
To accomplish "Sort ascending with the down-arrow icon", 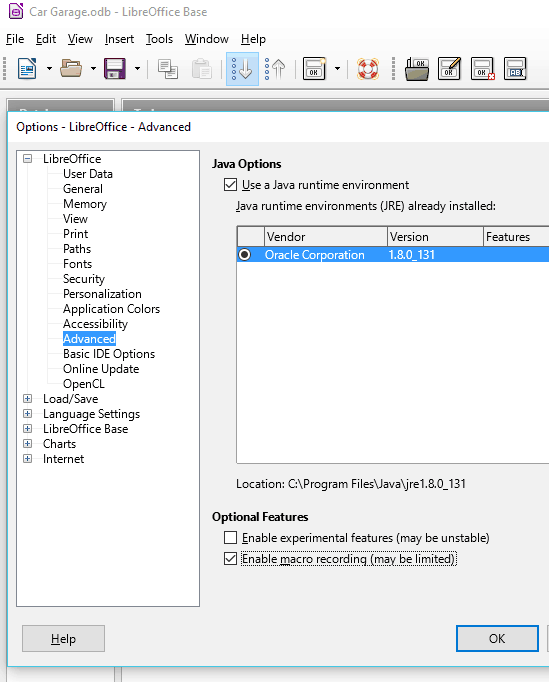I will click(x=242, y=69).
